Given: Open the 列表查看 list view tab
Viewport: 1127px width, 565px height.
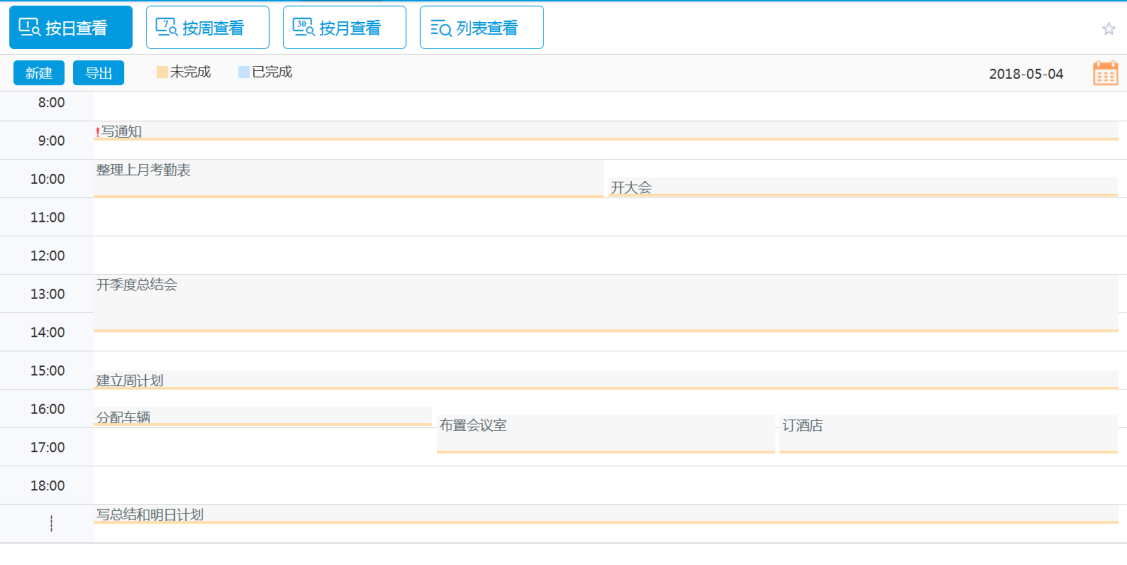Looking at the screenshot, I should (482, 28).
